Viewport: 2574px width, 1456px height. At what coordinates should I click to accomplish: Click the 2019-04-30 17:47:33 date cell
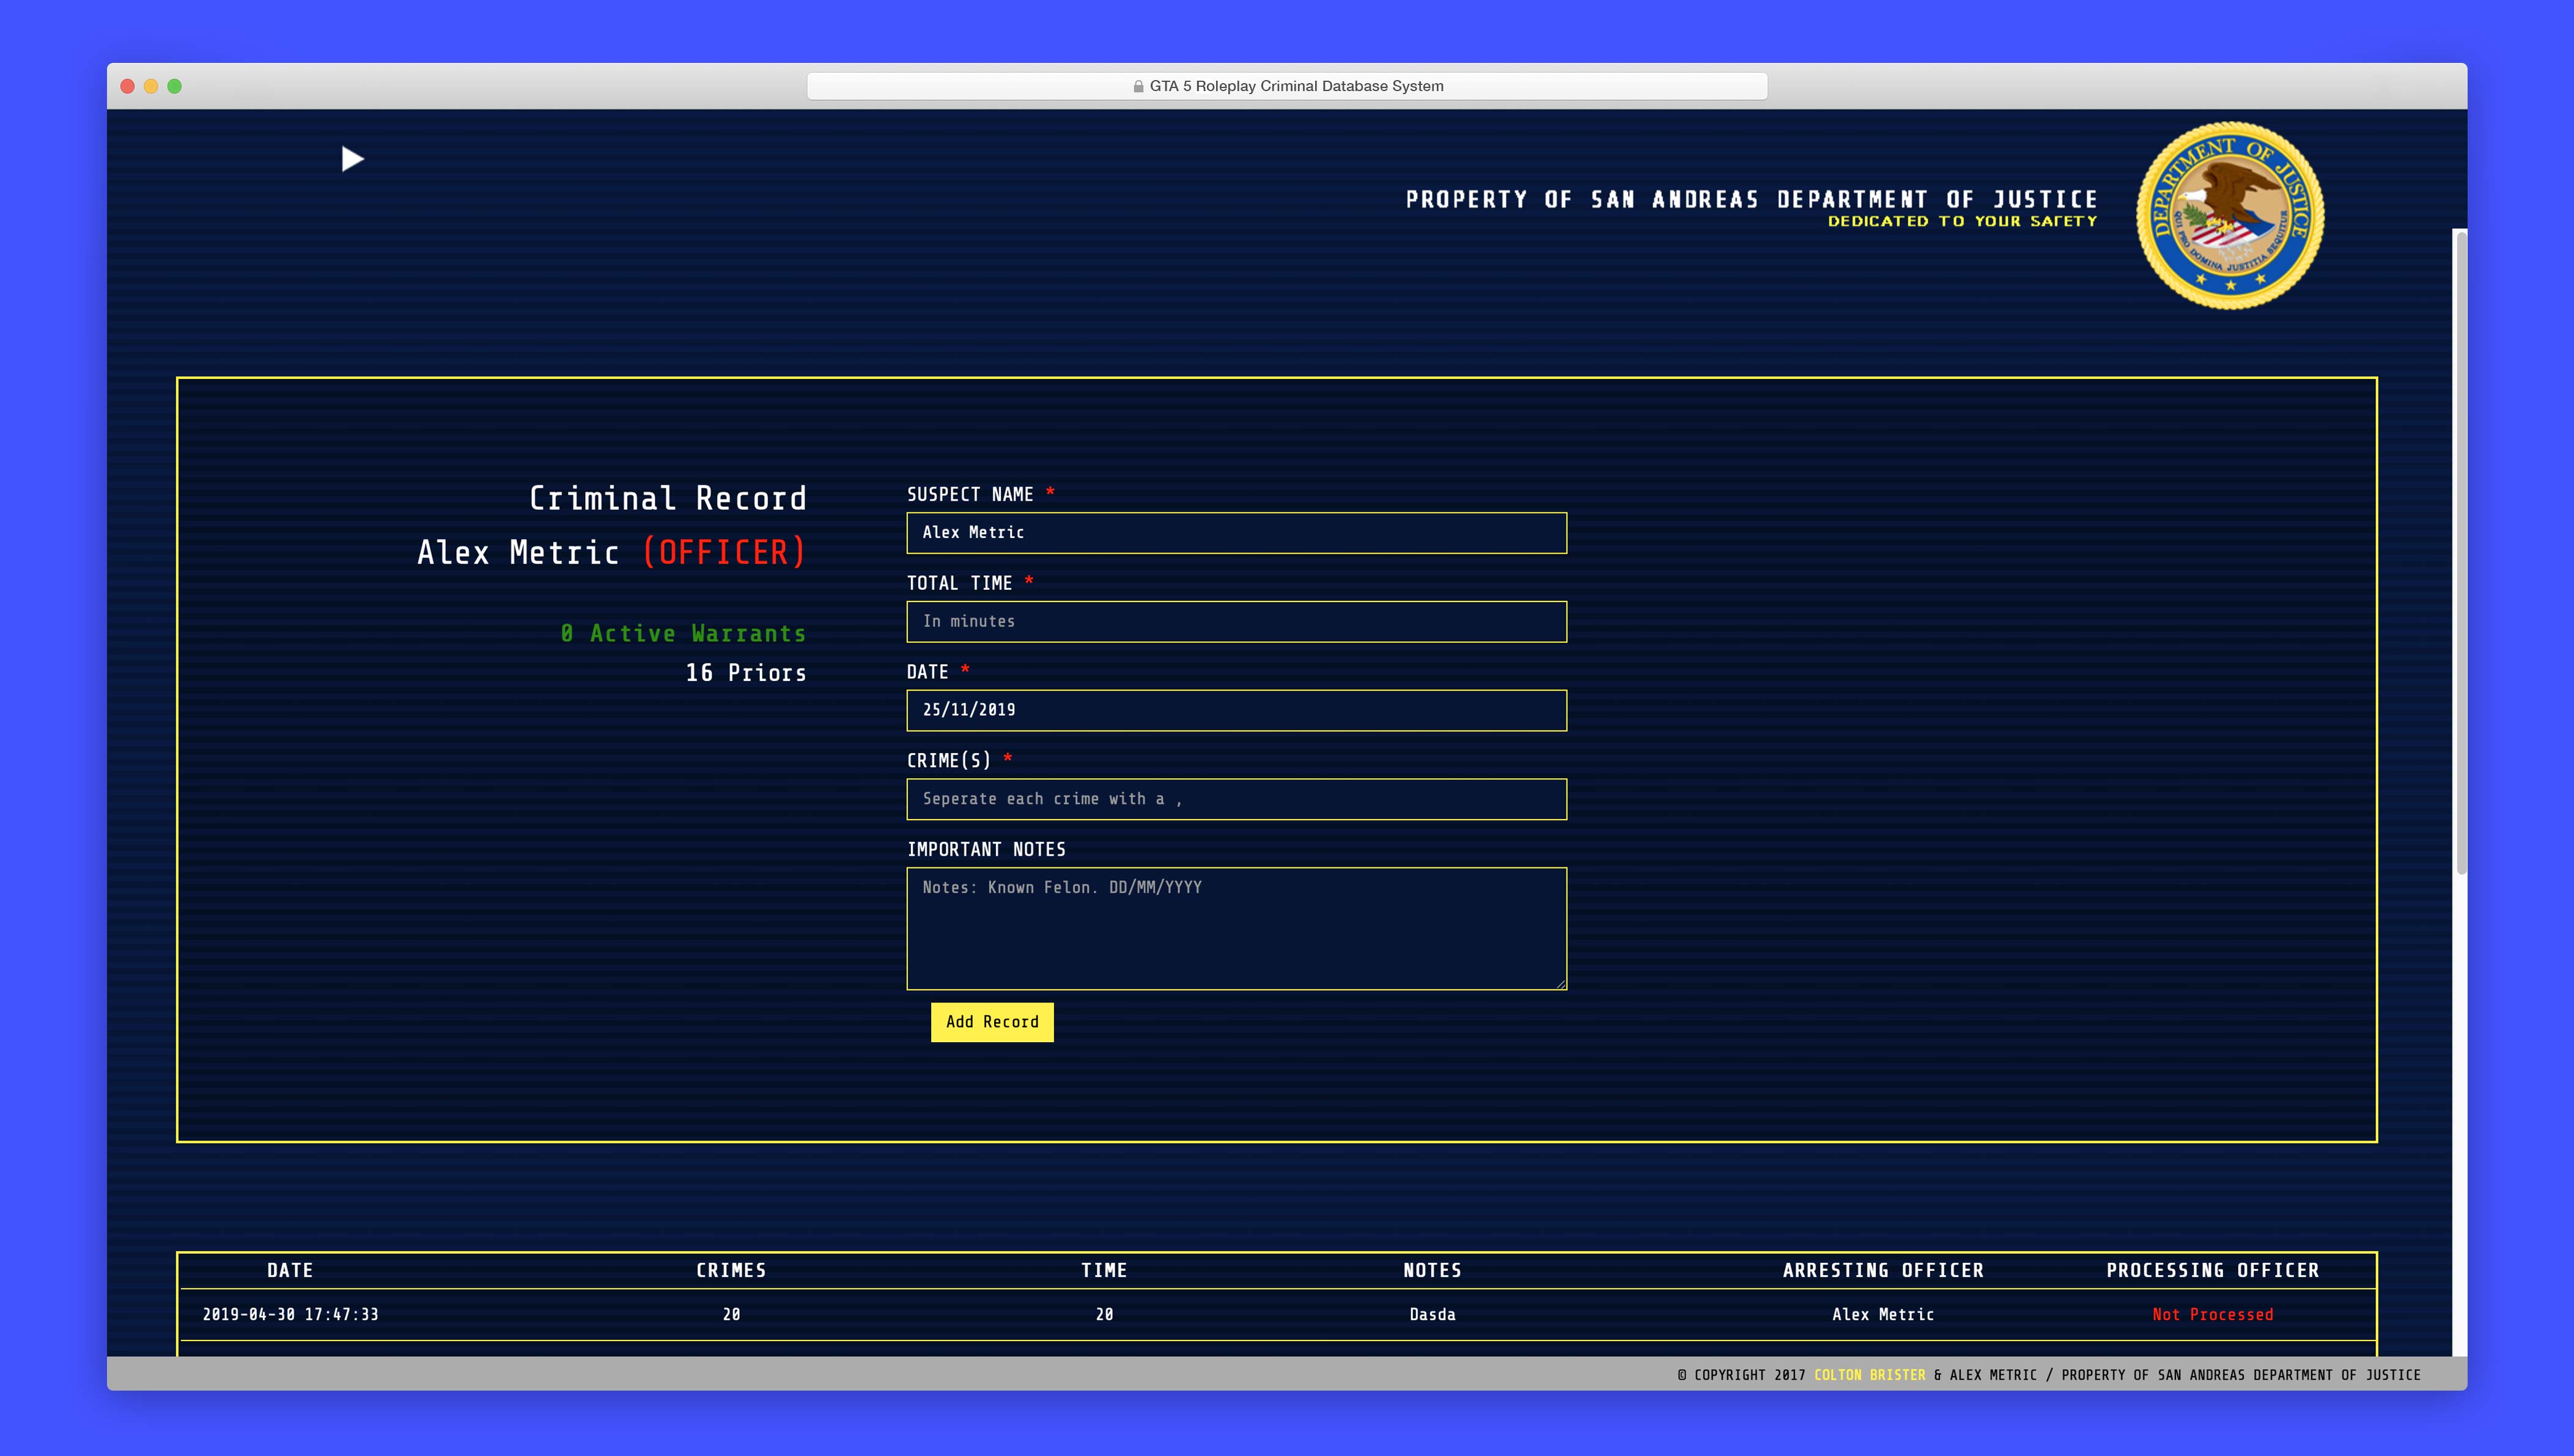pos(290,1314)
